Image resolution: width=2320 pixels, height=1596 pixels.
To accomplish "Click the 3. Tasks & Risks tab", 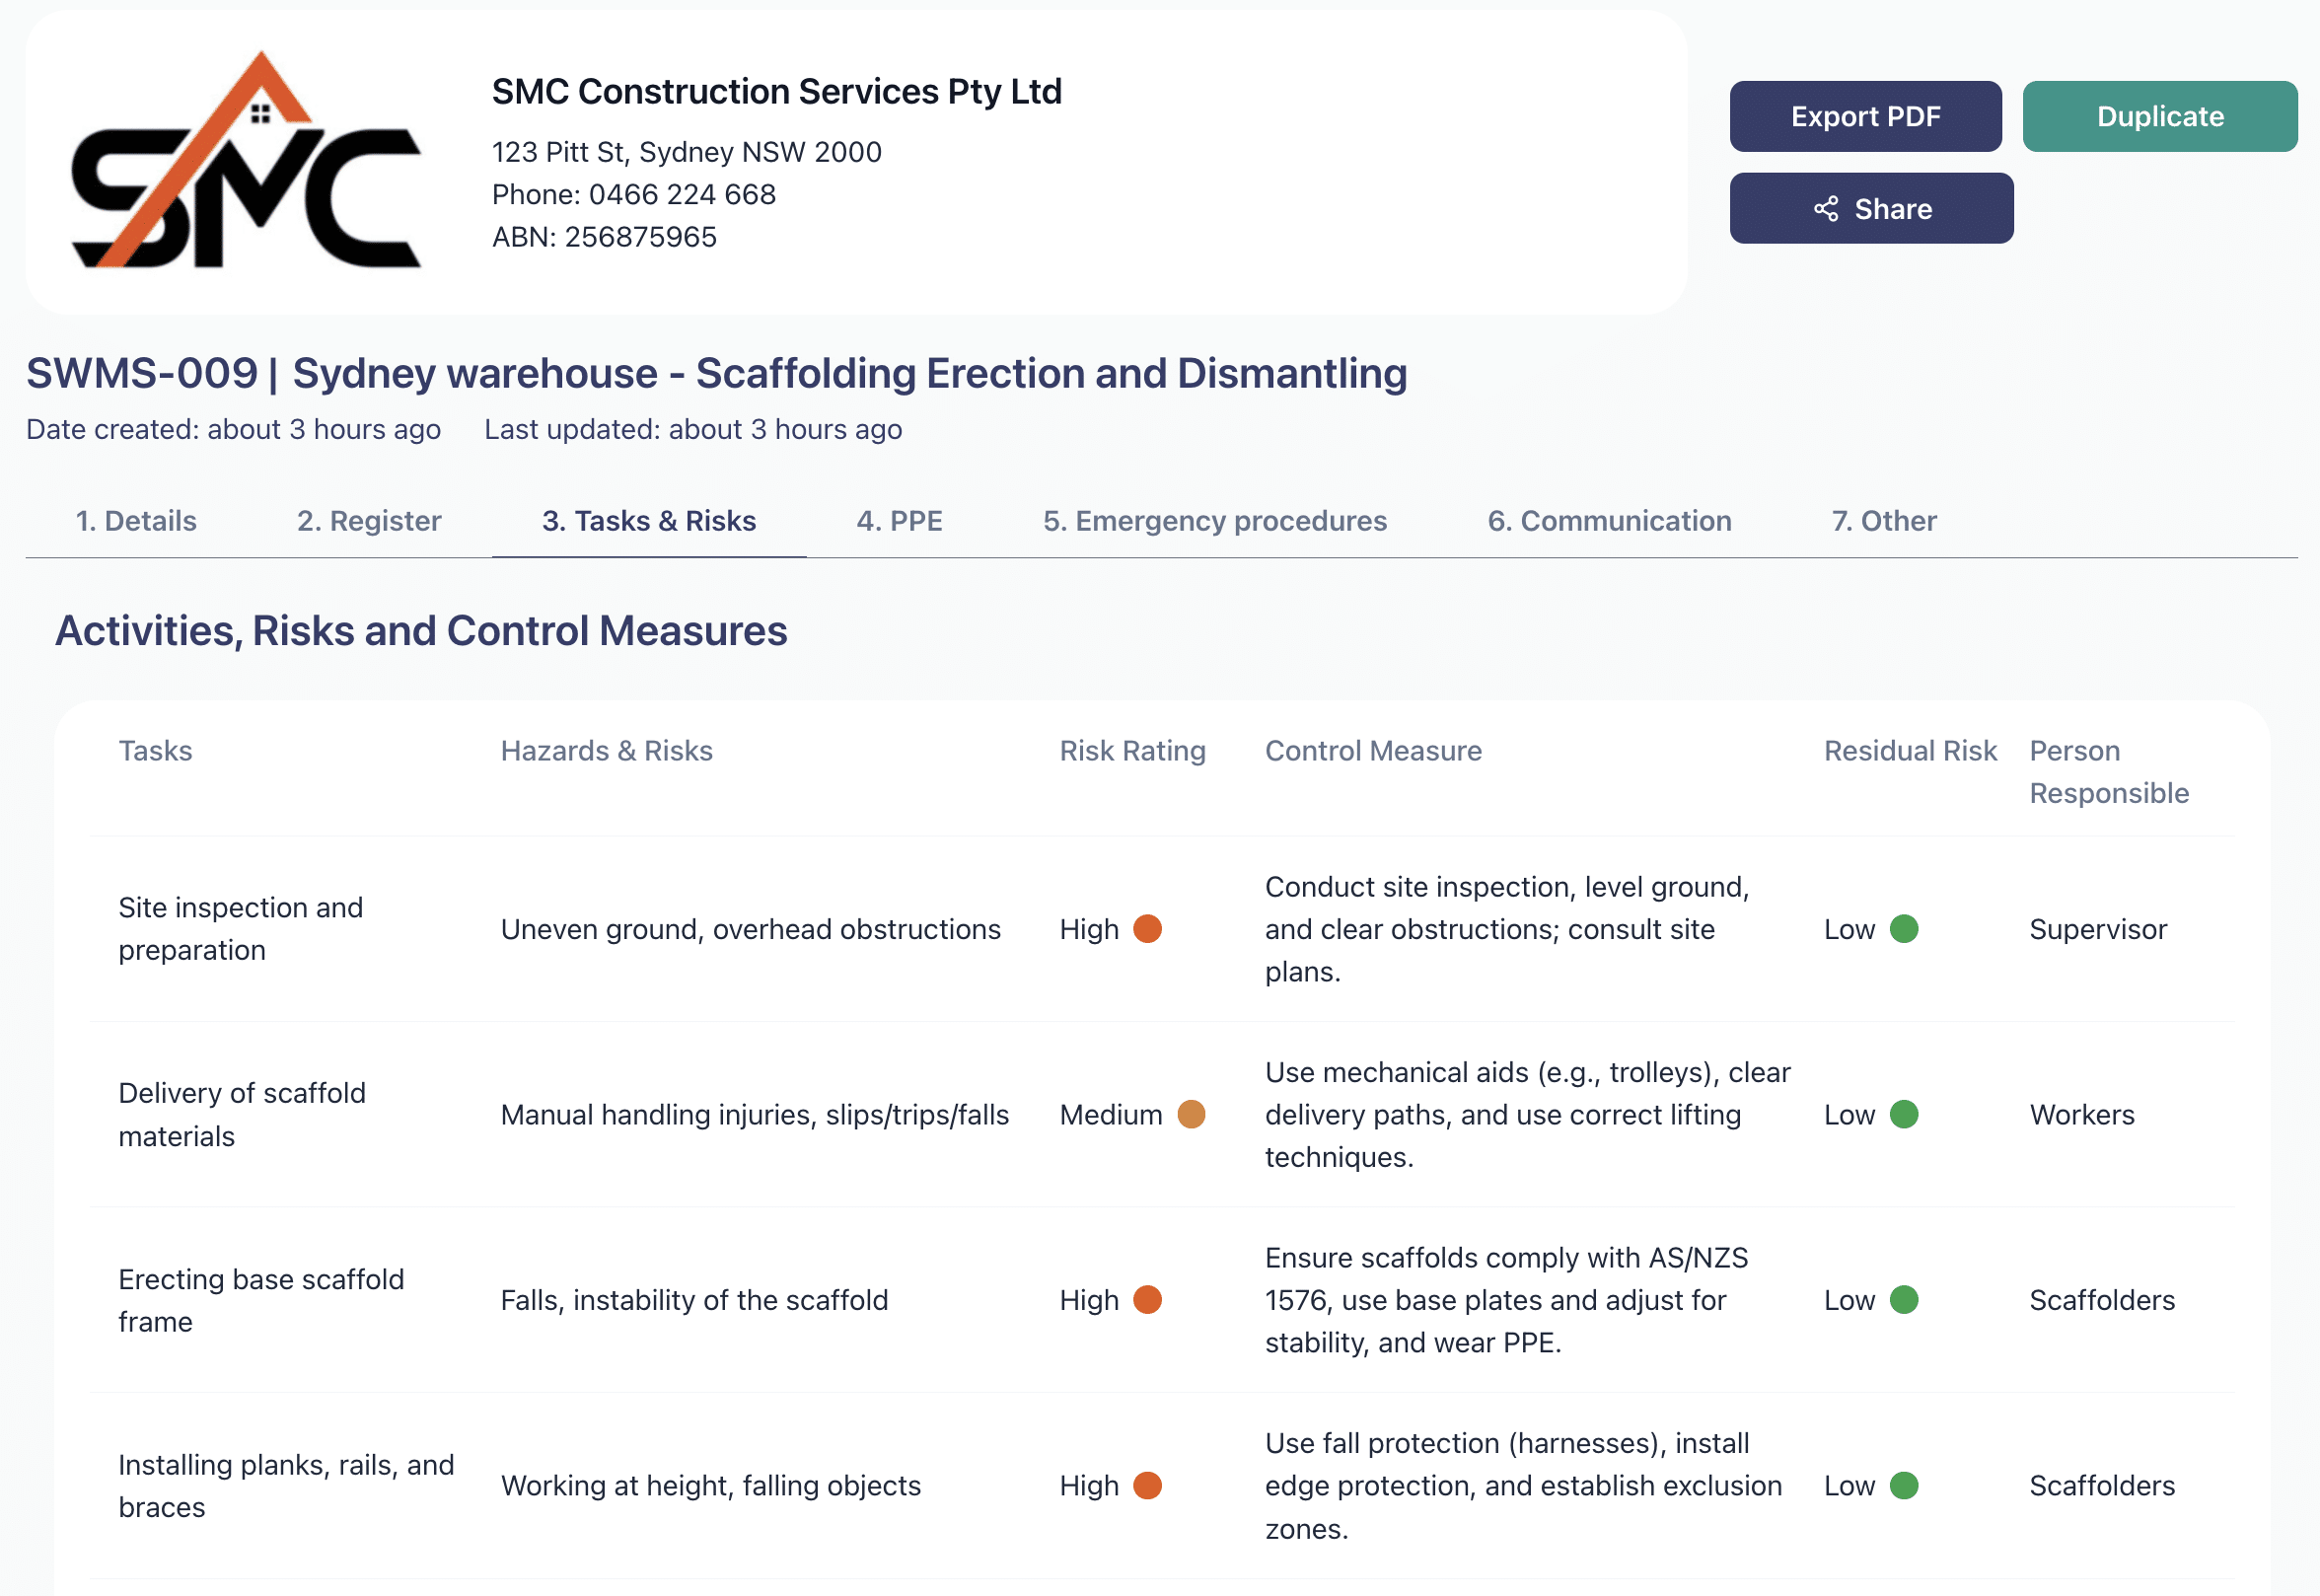I will point(649,521).
